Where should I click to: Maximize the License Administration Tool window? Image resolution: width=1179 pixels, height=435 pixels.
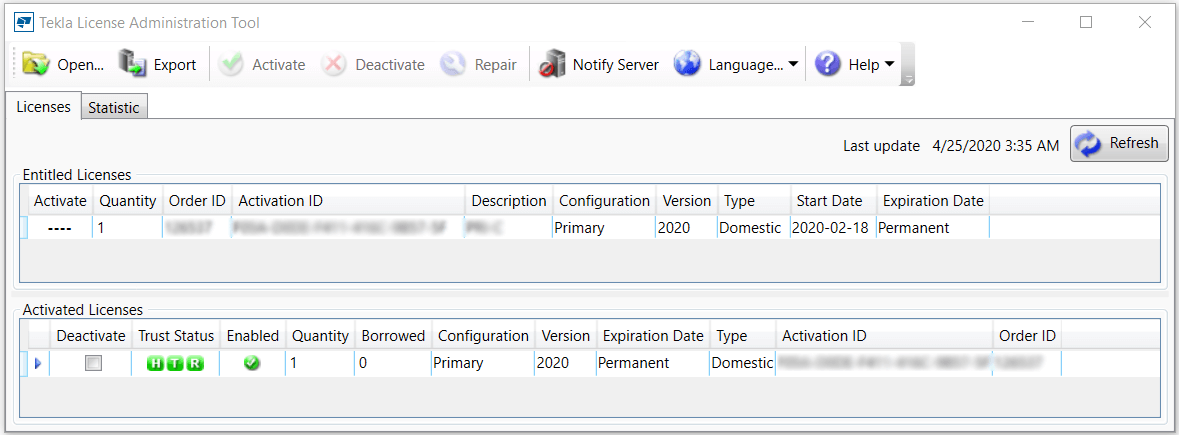1086,23
